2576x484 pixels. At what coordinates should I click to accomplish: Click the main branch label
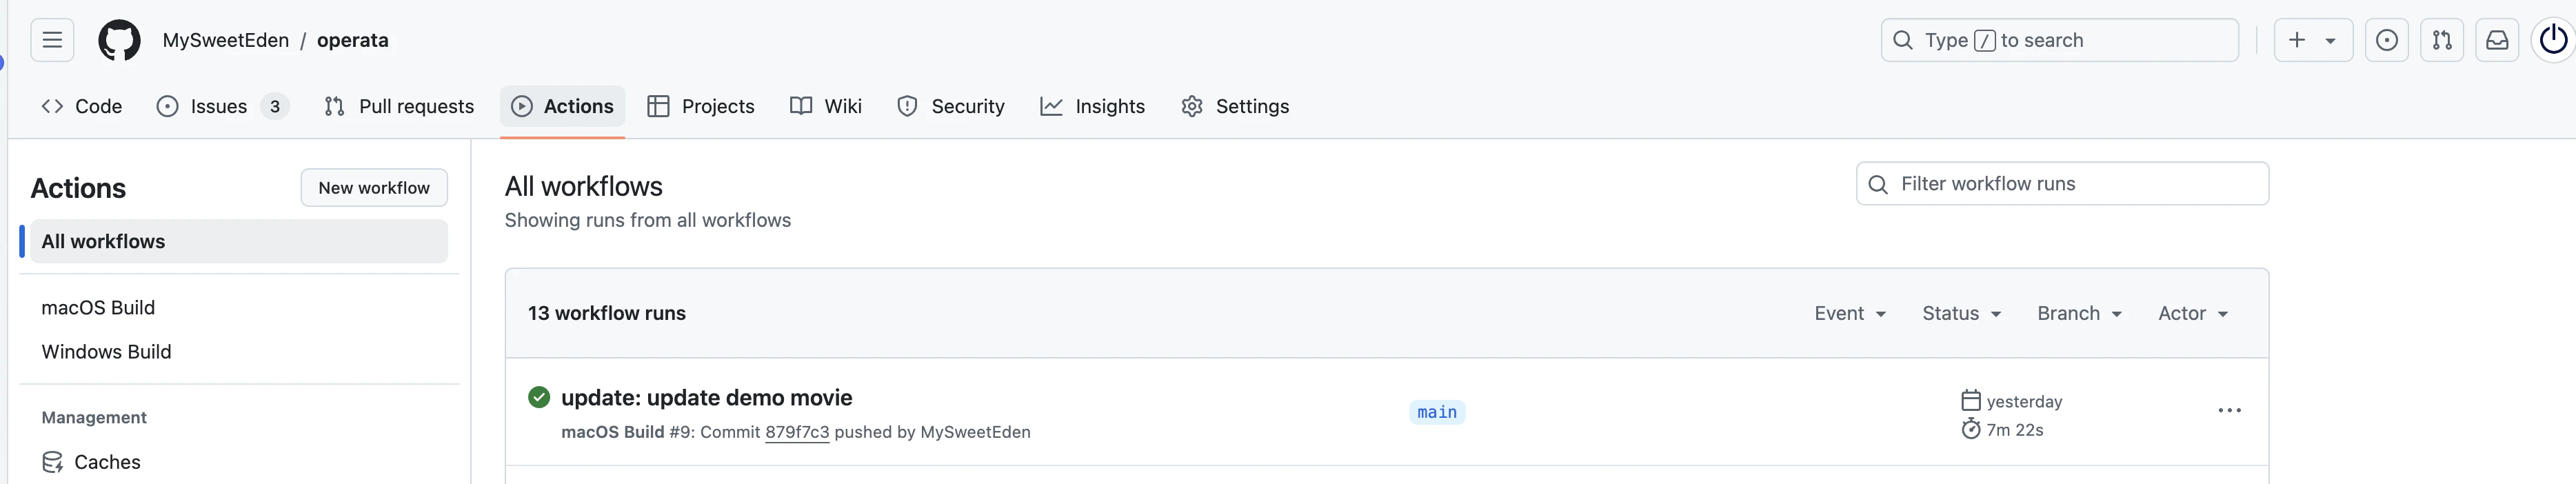(1436, 412)
